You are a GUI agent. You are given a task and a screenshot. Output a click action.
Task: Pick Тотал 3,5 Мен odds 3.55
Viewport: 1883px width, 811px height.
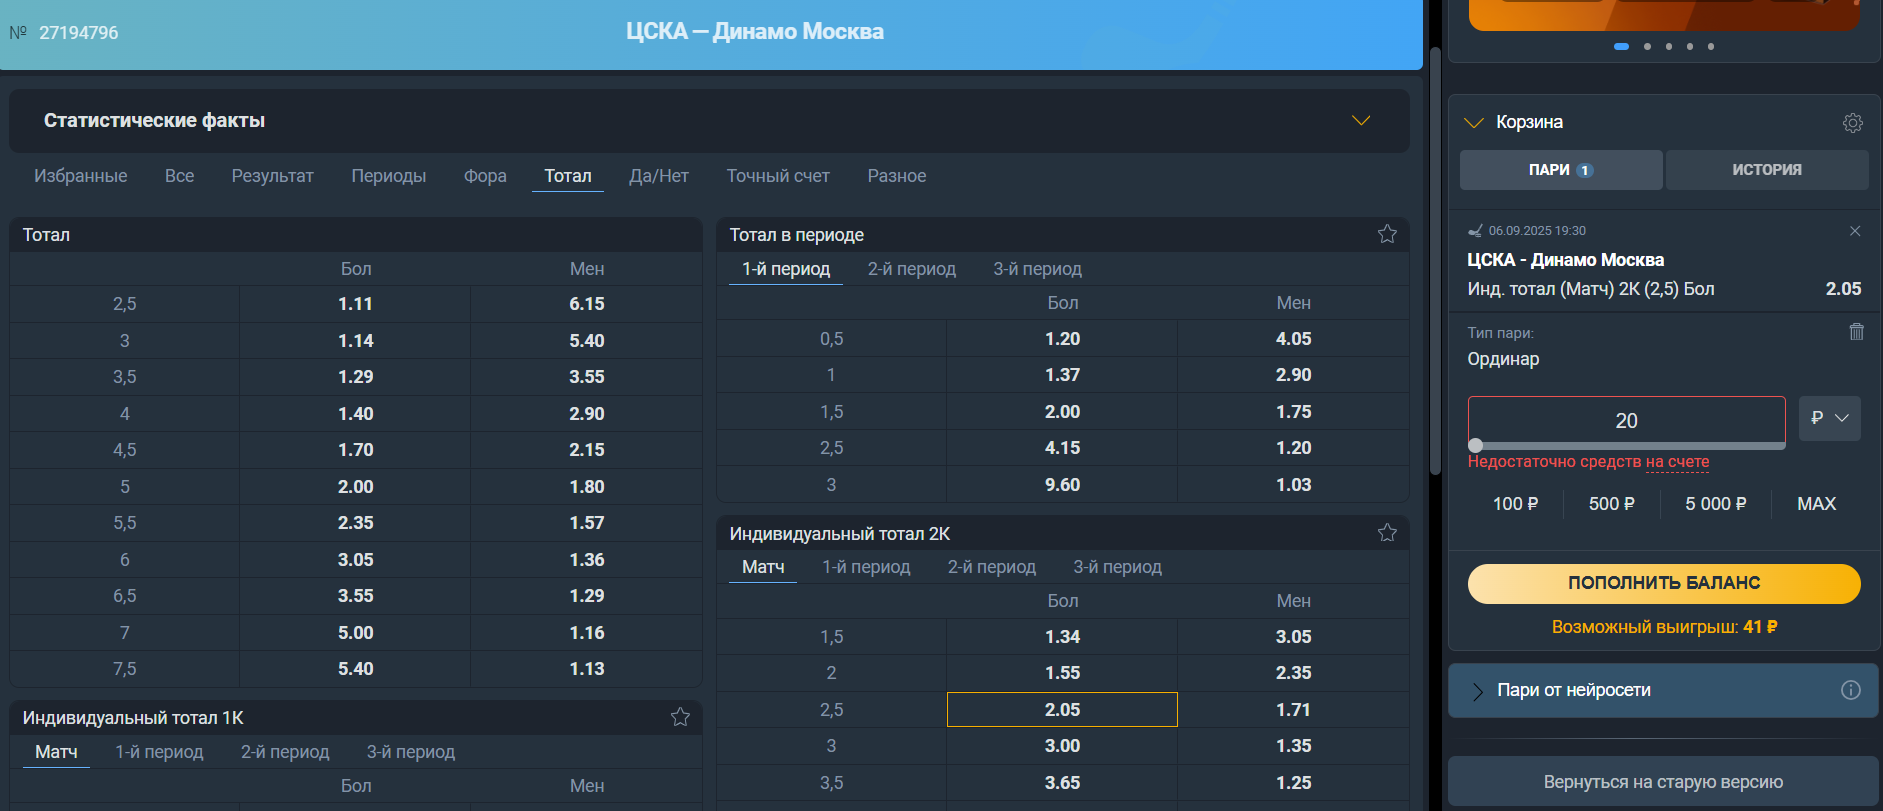coord(587,377)
